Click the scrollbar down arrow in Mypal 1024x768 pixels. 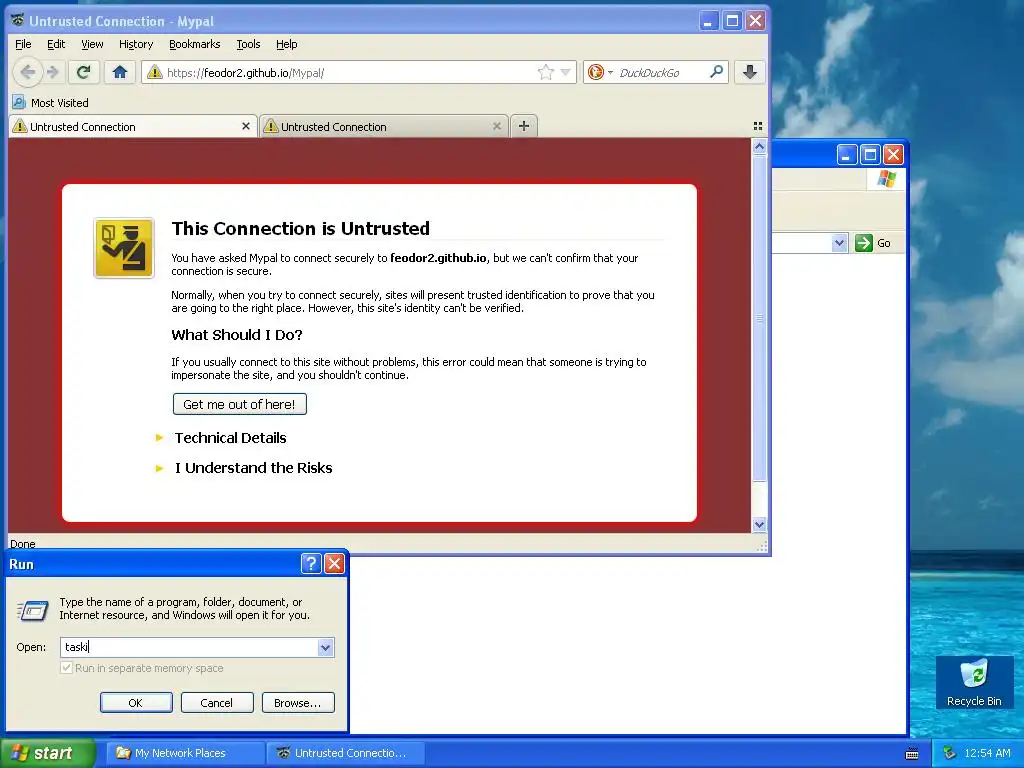pyautogui.click(x=759, y=524)
